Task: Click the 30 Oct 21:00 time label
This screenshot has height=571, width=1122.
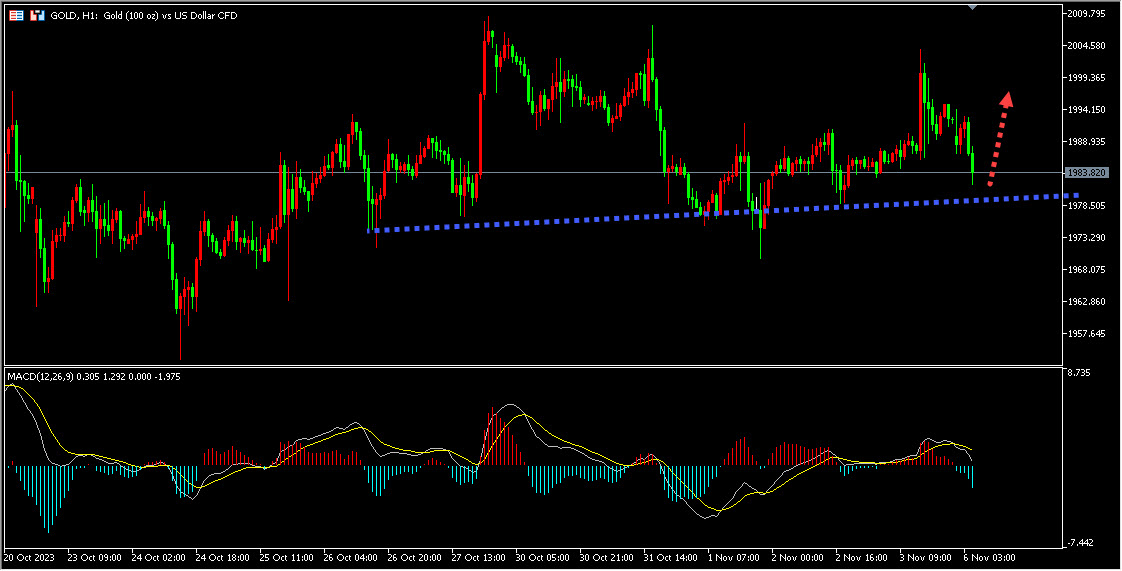Action: point(606,557)
